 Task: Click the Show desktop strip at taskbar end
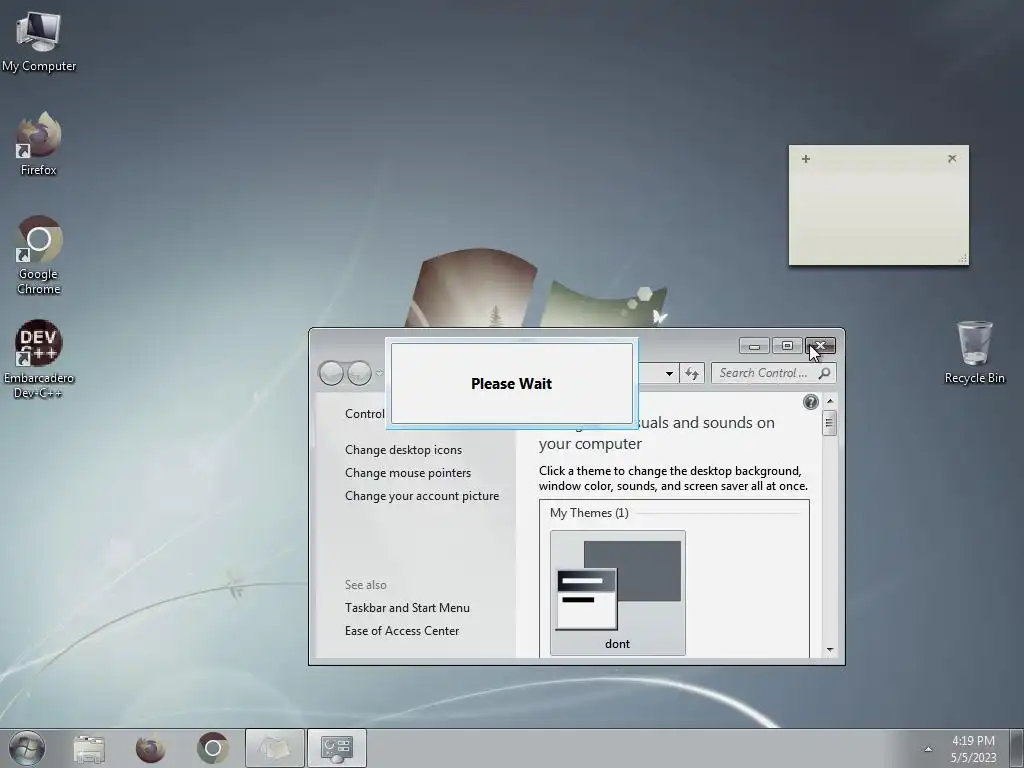tap(1016, 748)
